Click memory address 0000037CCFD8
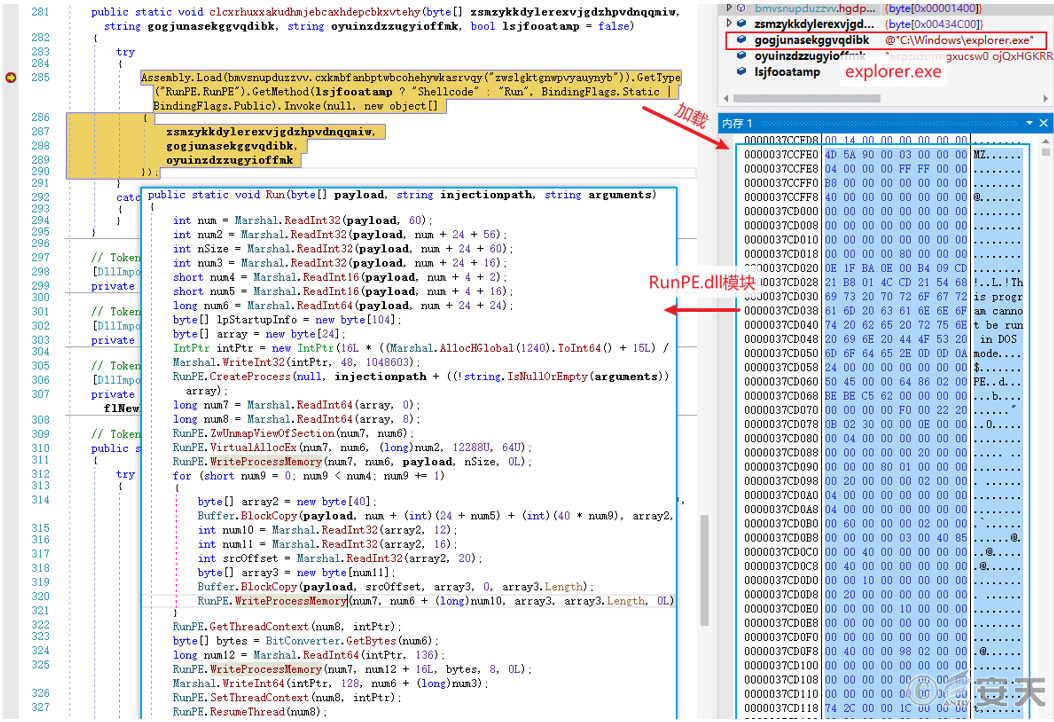1054x722 pixels. click(781, 141)
